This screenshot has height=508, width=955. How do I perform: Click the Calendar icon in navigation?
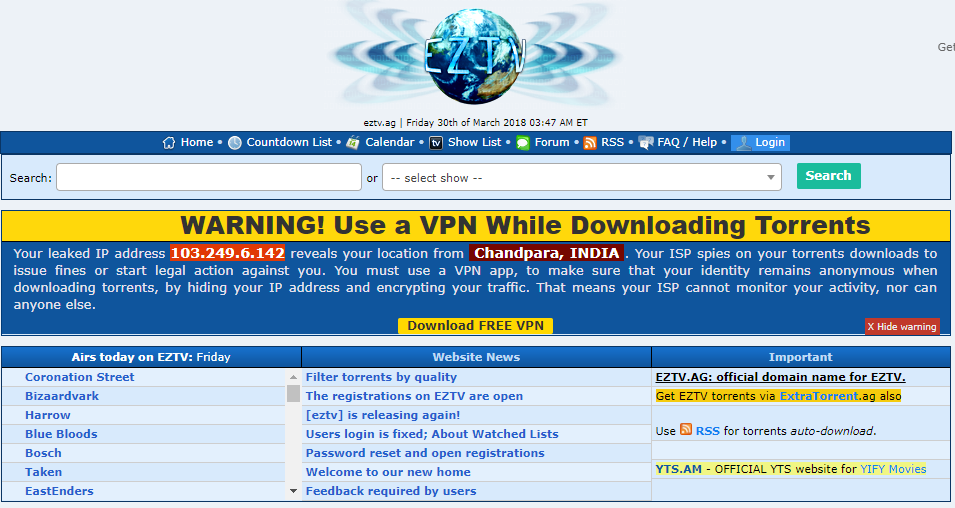(353, 143)
